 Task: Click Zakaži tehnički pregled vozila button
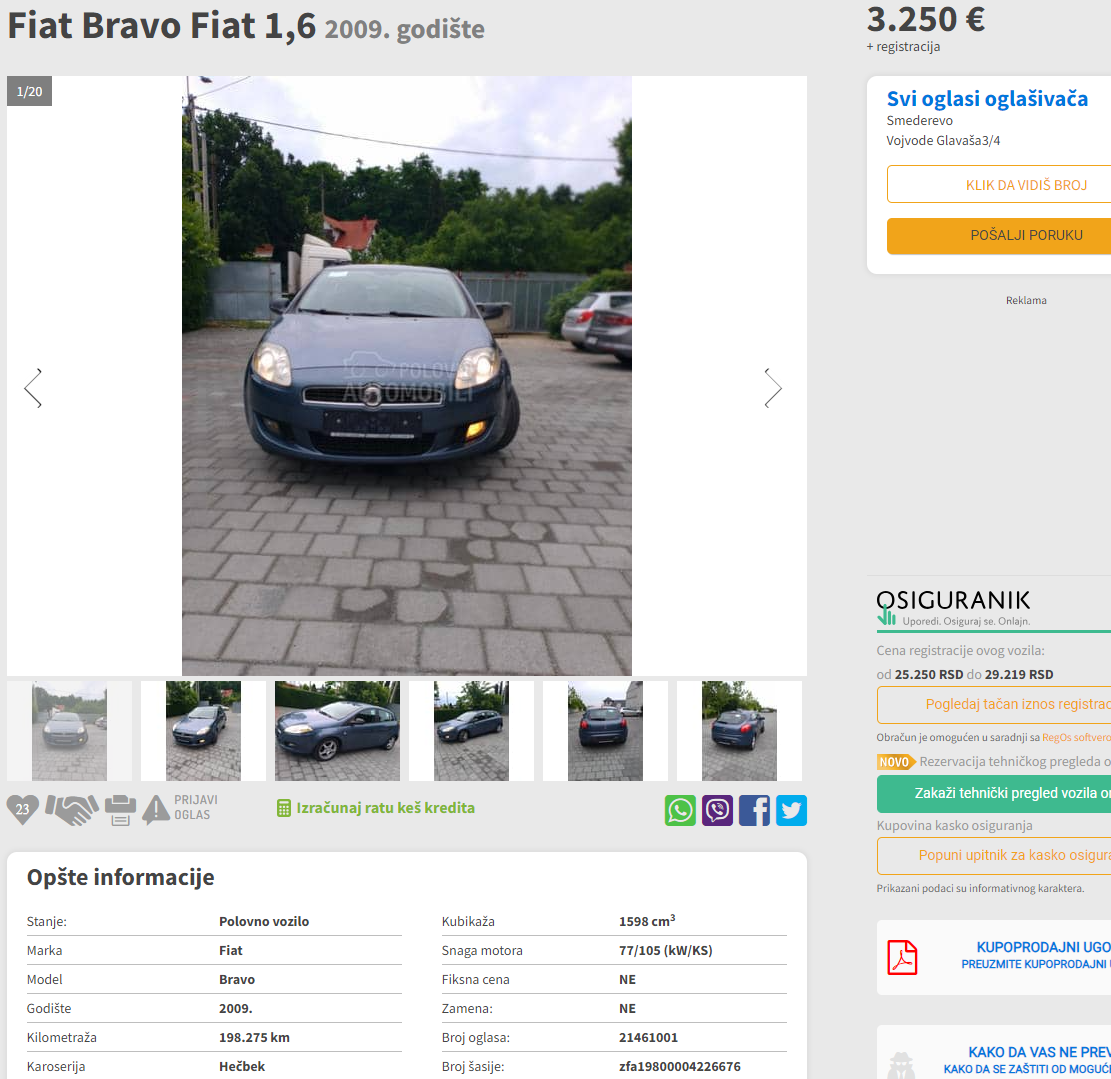993,793
